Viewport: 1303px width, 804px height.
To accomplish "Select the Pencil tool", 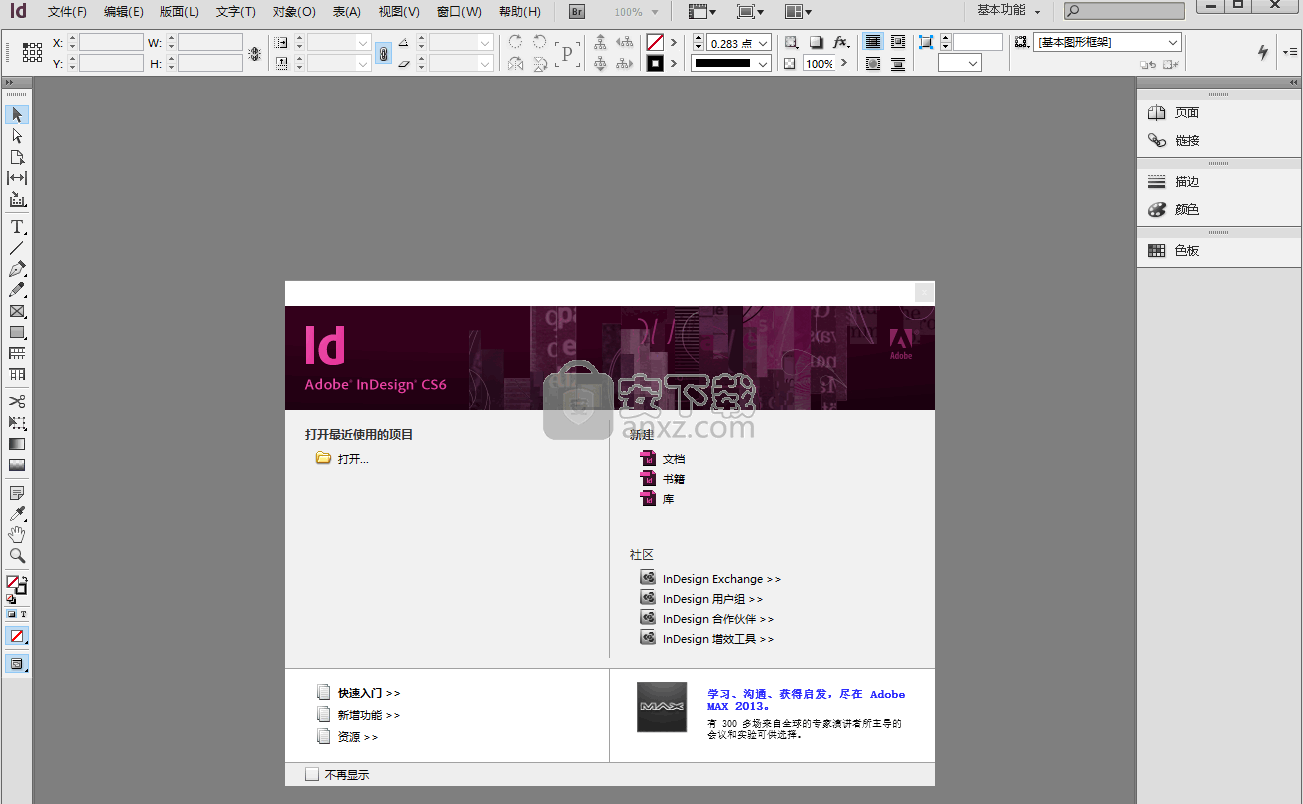I will tap(17, 290).
